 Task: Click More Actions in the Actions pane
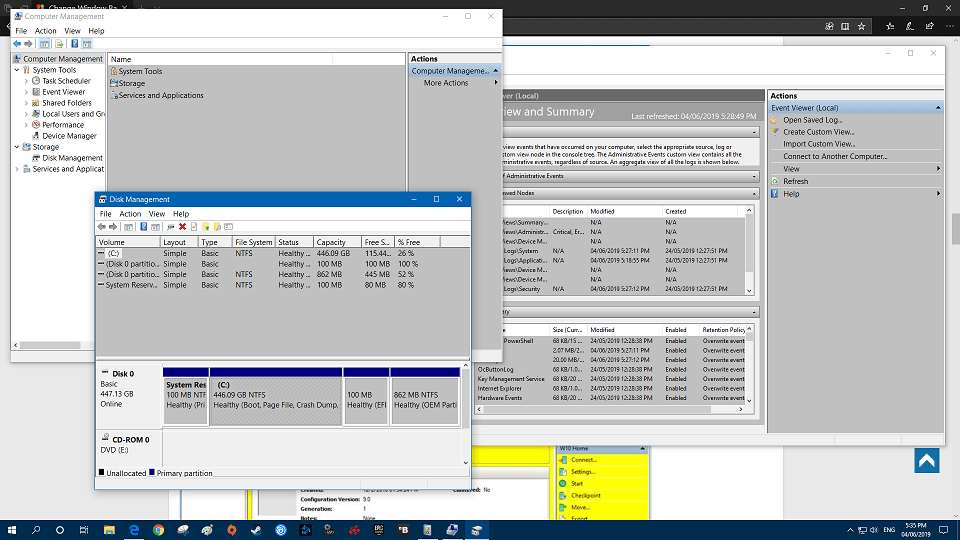[446, 83]
